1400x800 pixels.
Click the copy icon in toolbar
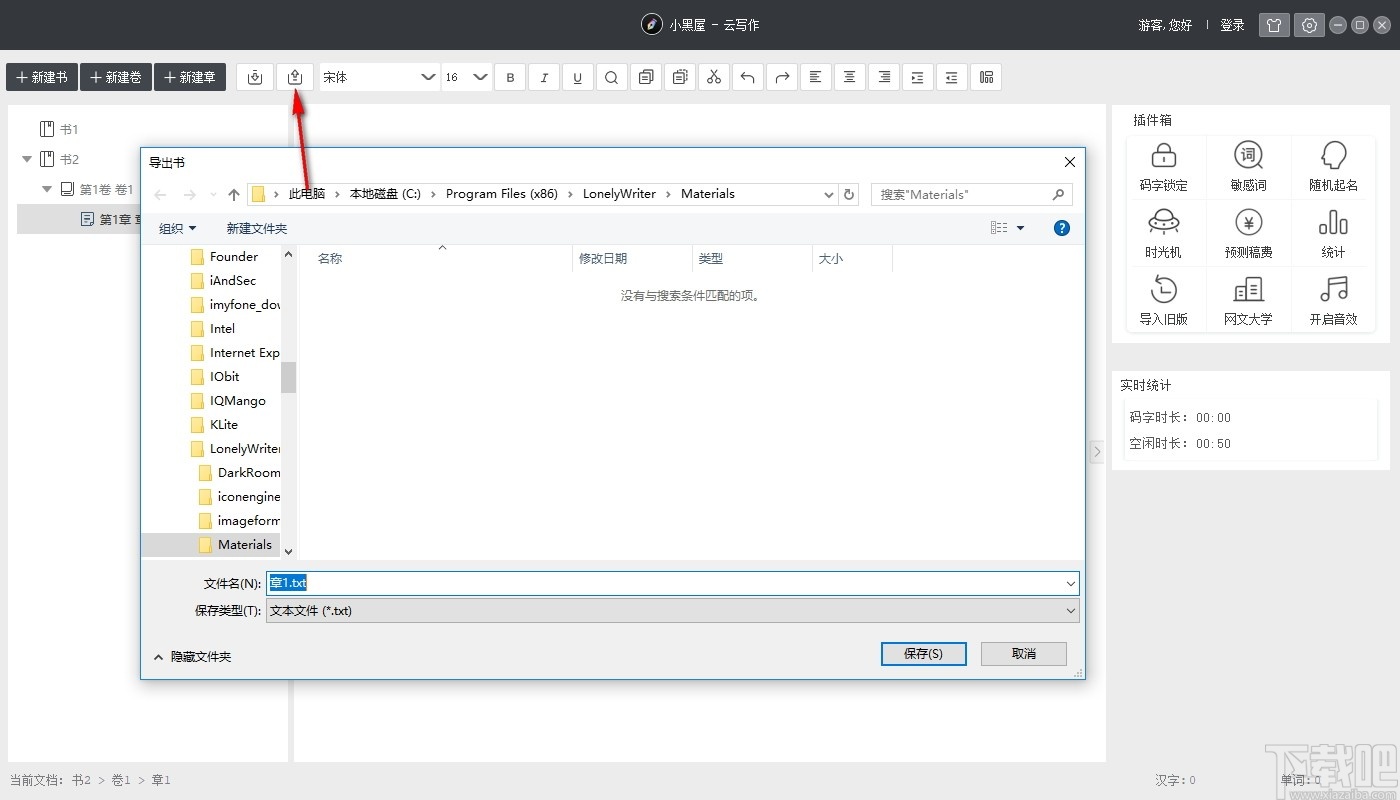point(646,77)
